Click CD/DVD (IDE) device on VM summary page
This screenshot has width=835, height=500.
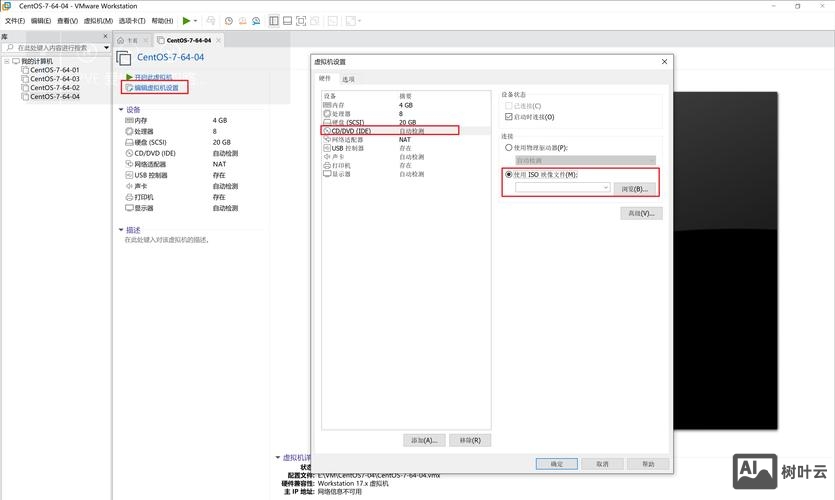pos(154,153)
